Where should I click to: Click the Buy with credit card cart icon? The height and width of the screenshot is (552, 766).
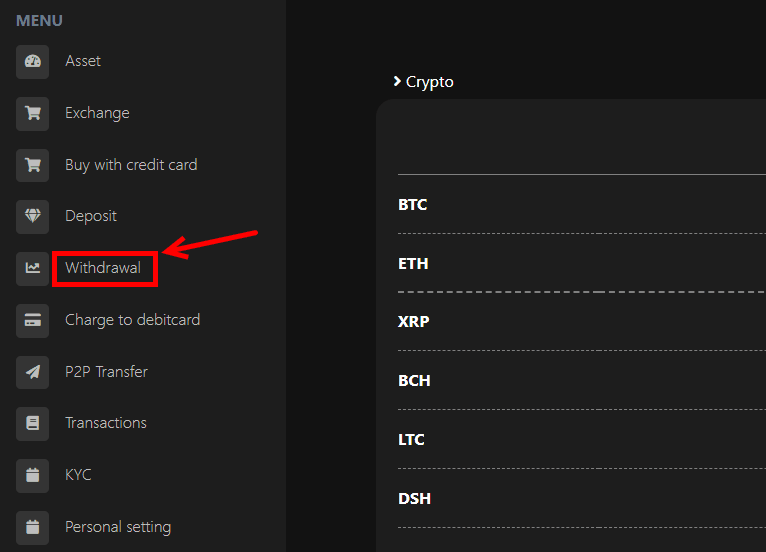33,165
